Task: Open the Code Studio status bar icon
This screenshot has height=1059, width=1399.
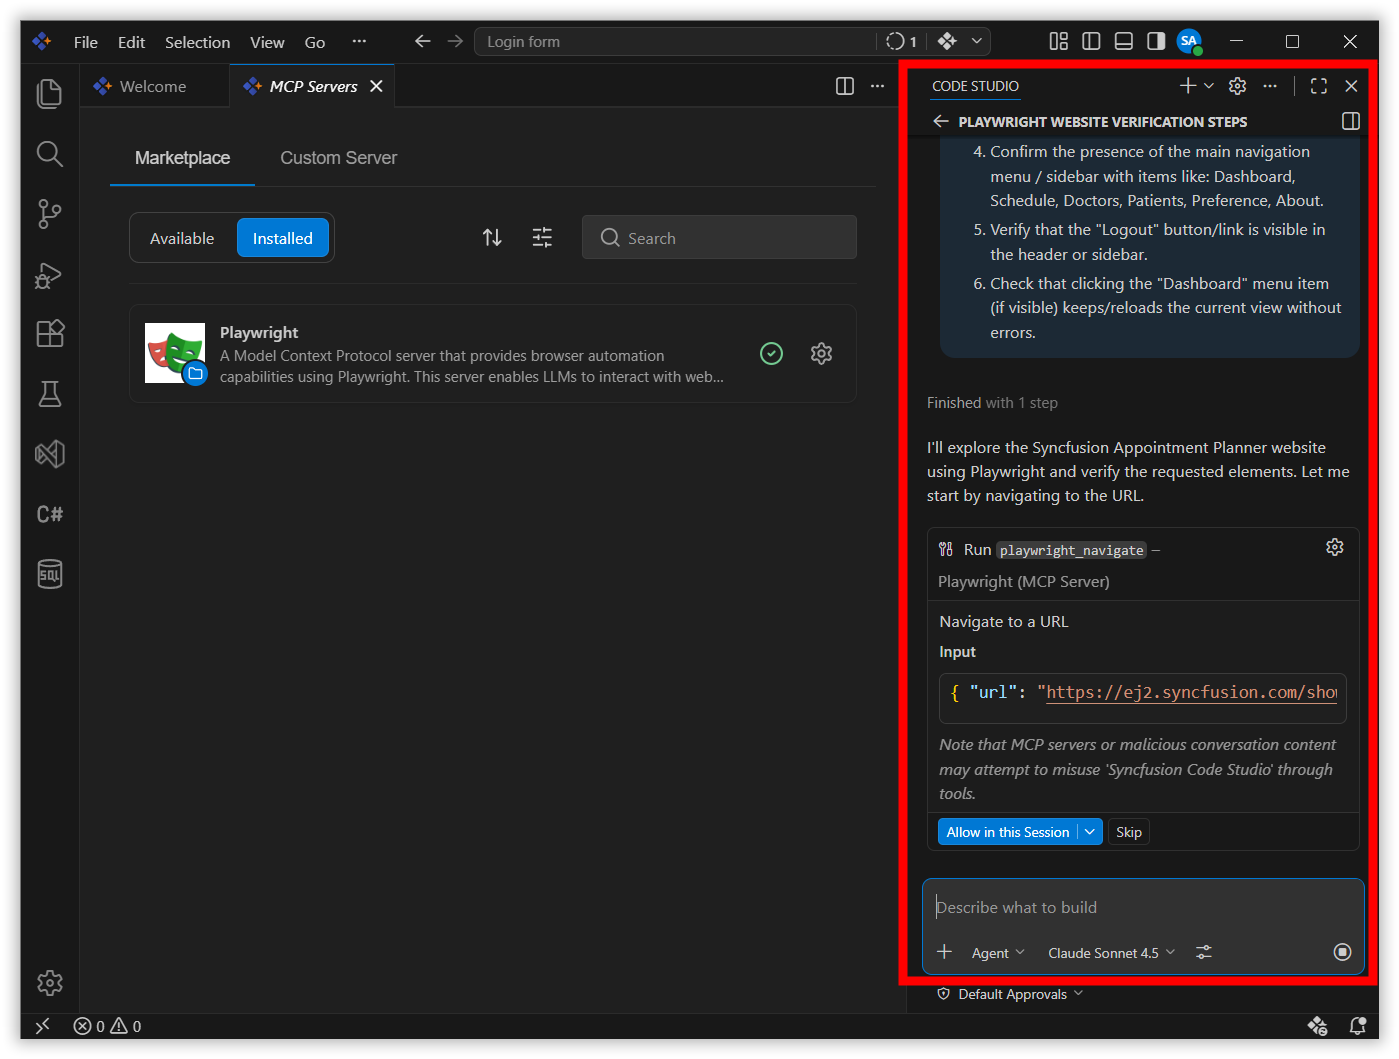Action: tap(1318, 1026)
